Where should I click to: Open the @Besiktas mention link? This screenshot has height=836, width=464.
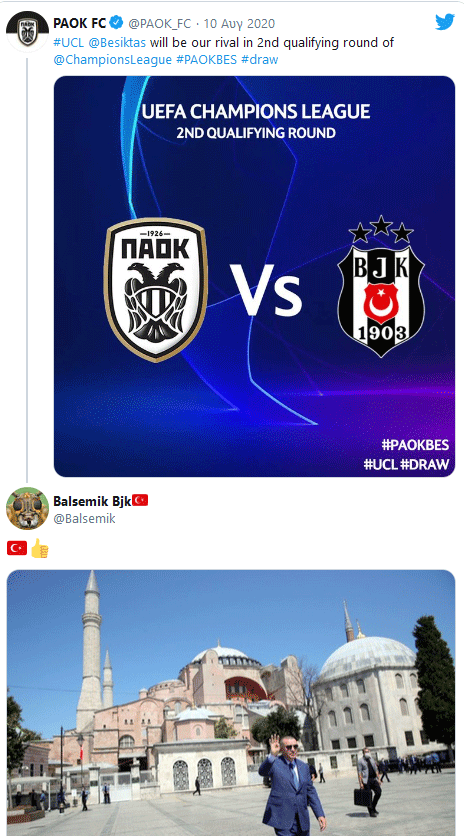[116, 43]
